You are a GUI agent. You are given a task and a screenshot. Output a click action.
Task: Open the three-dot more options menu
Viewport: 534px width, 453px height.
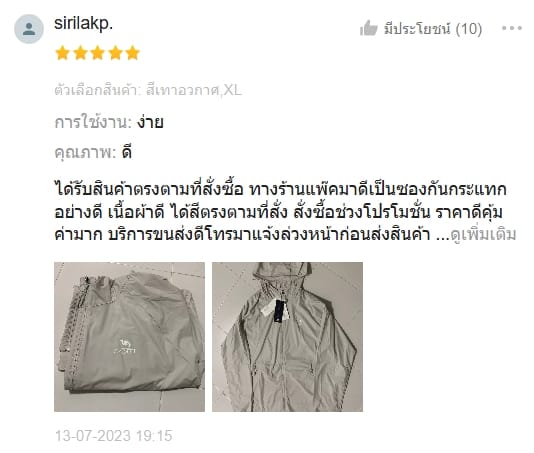coord(512,28)
